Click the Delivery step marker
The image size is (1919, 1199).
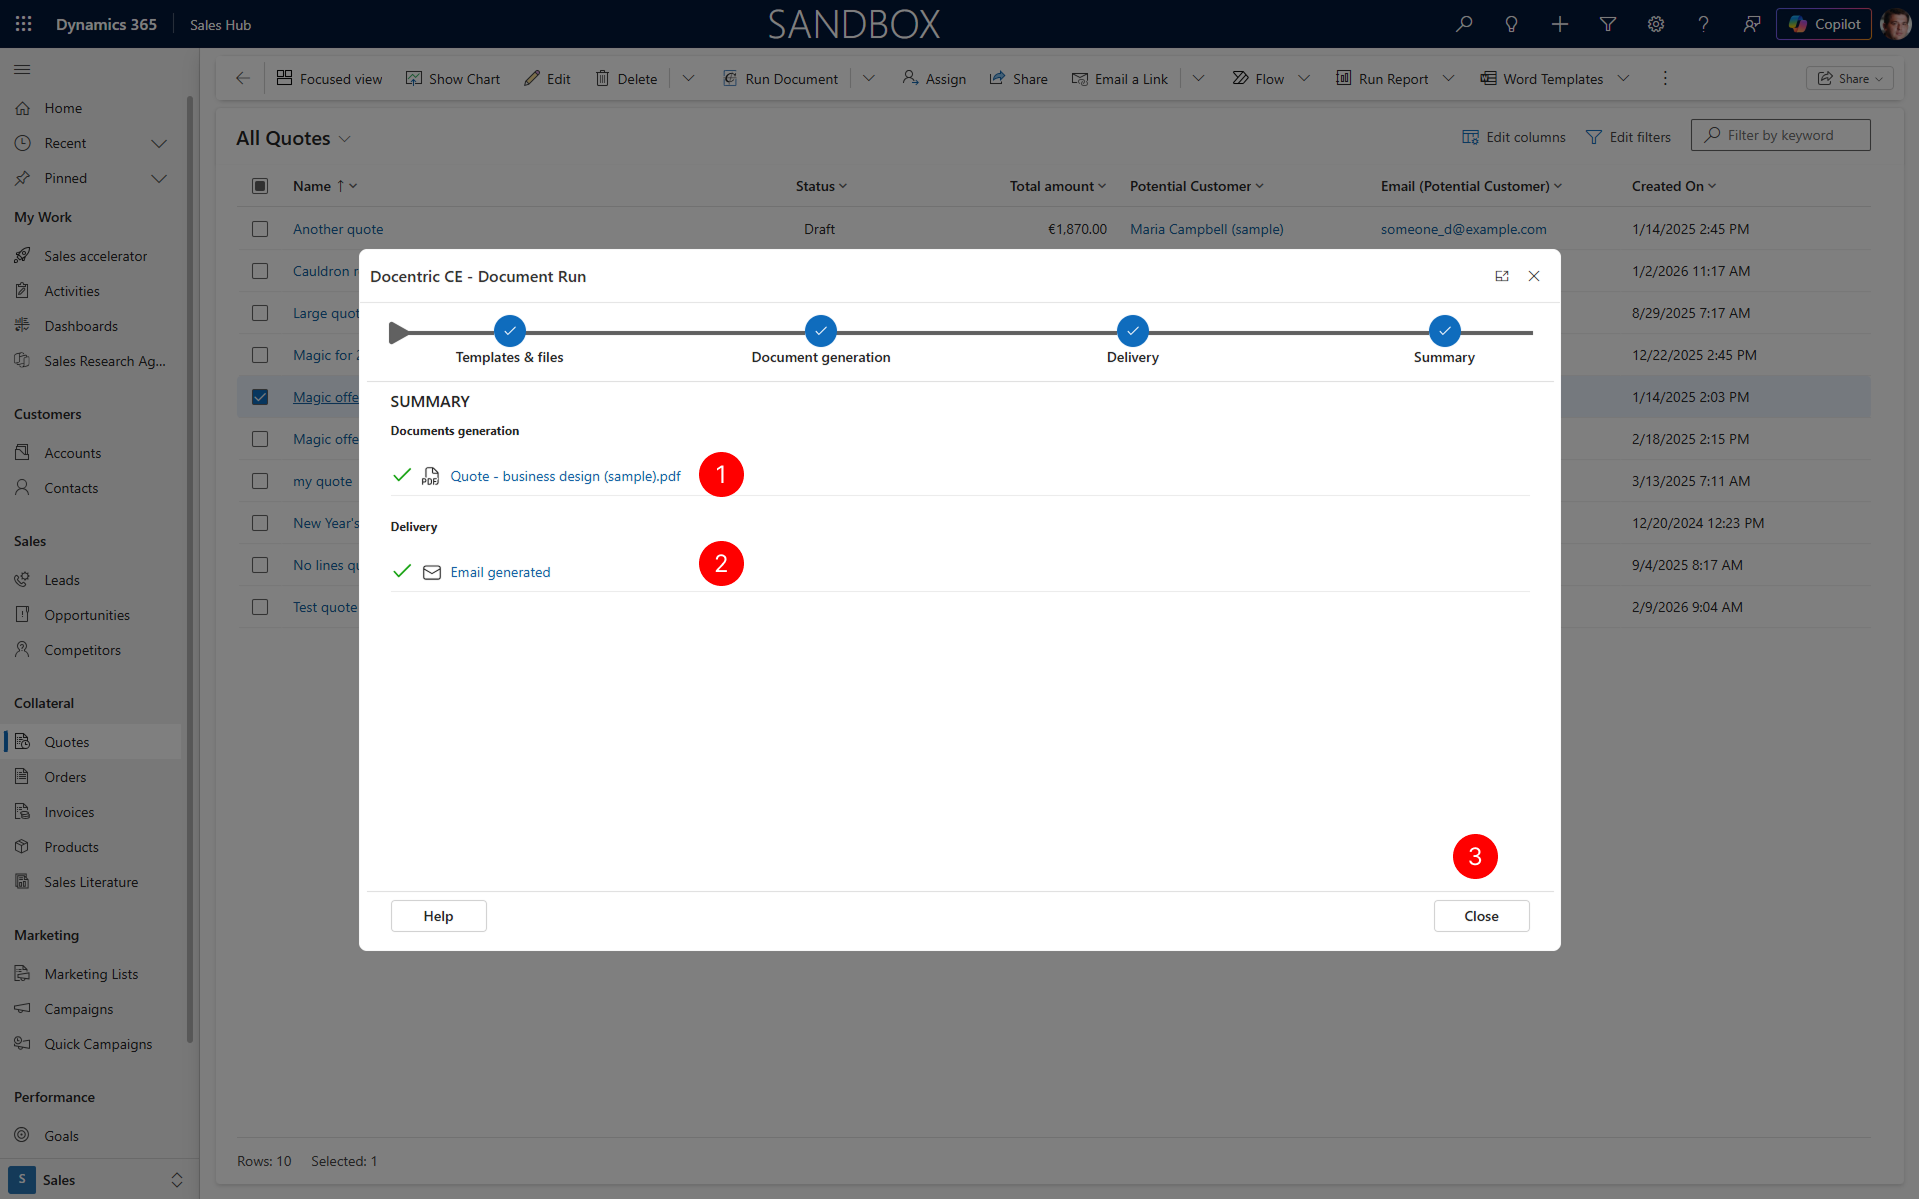[1132, 331]
